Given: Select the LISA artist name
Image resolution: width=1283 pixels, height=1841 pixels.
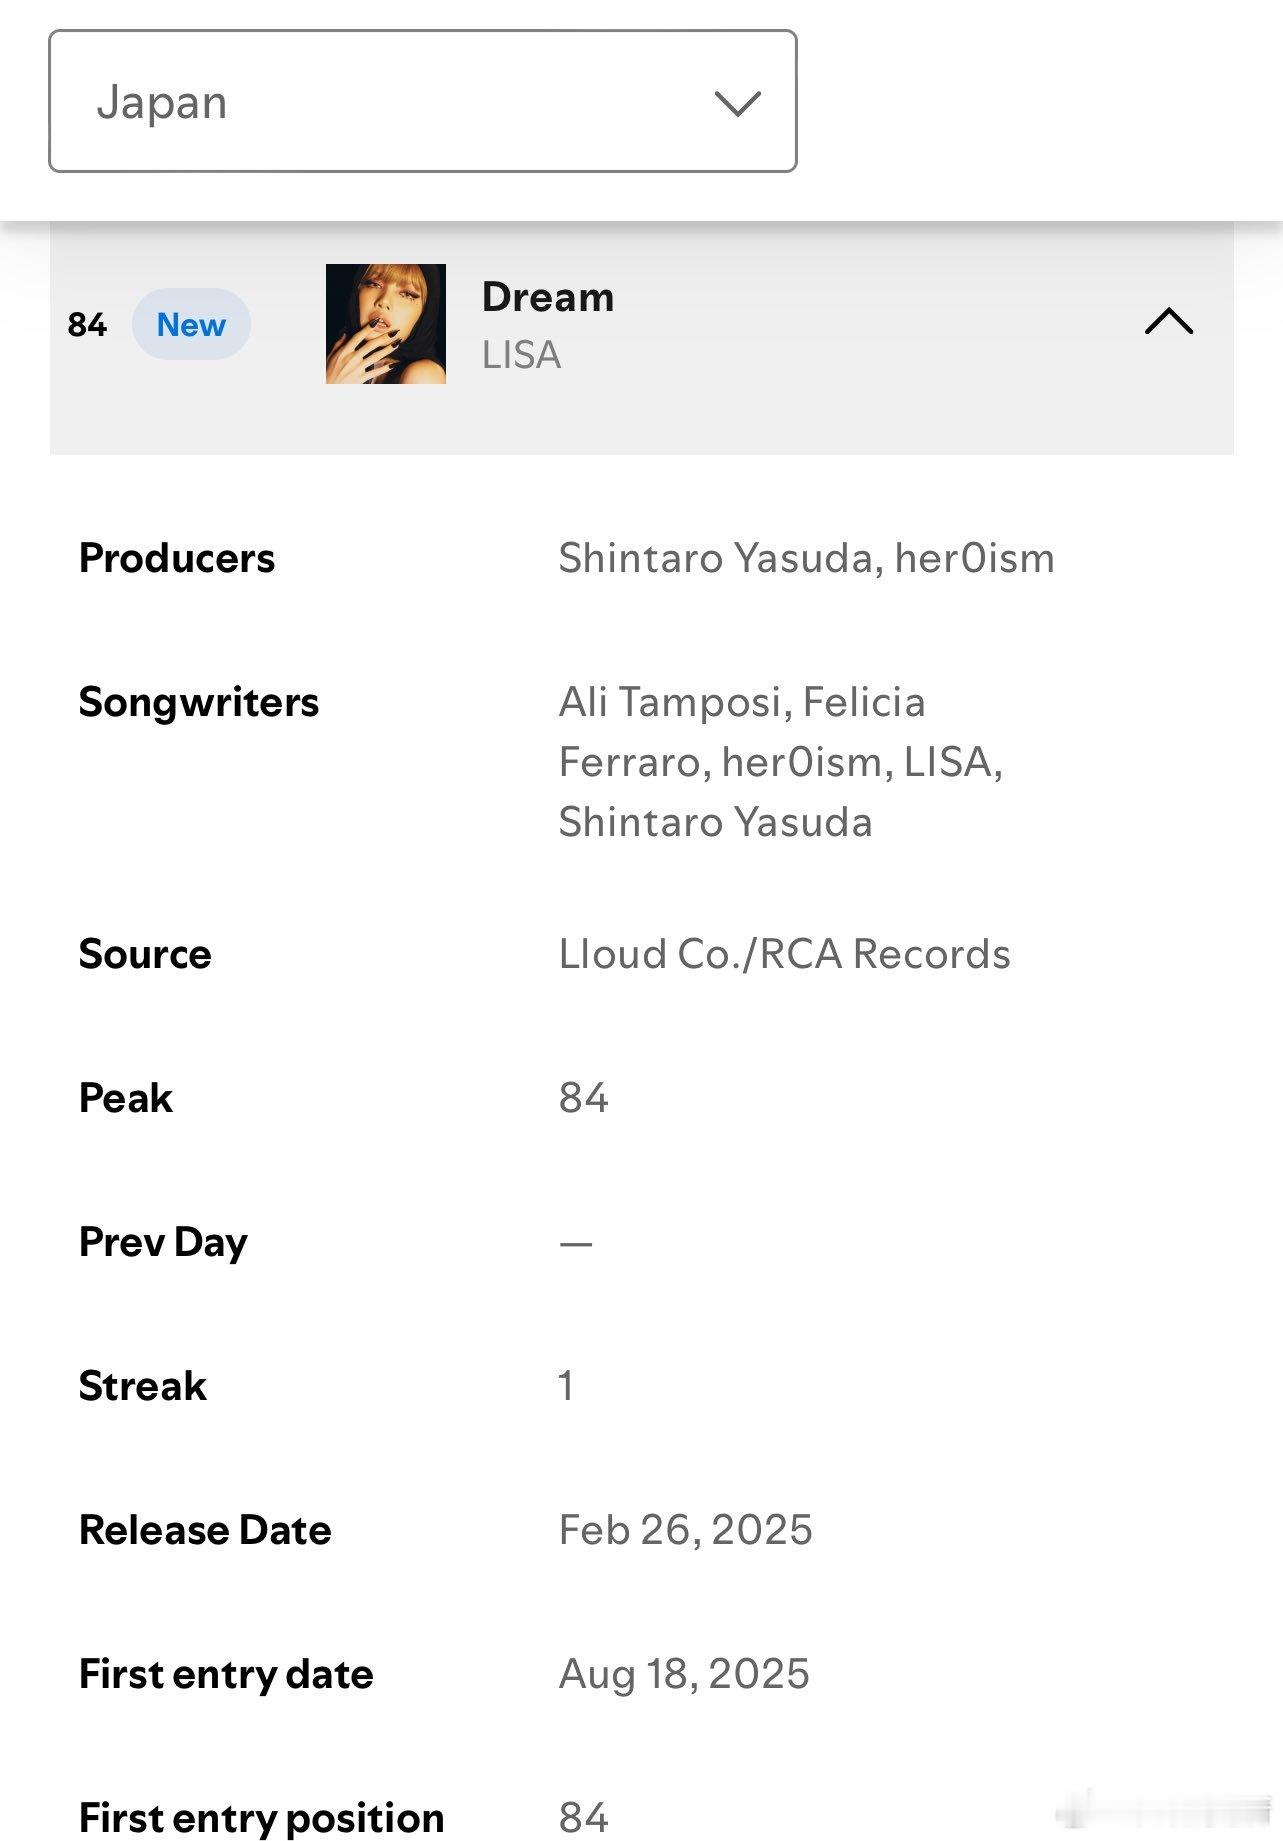Looking at the screenshot, I should coord(521,355).
